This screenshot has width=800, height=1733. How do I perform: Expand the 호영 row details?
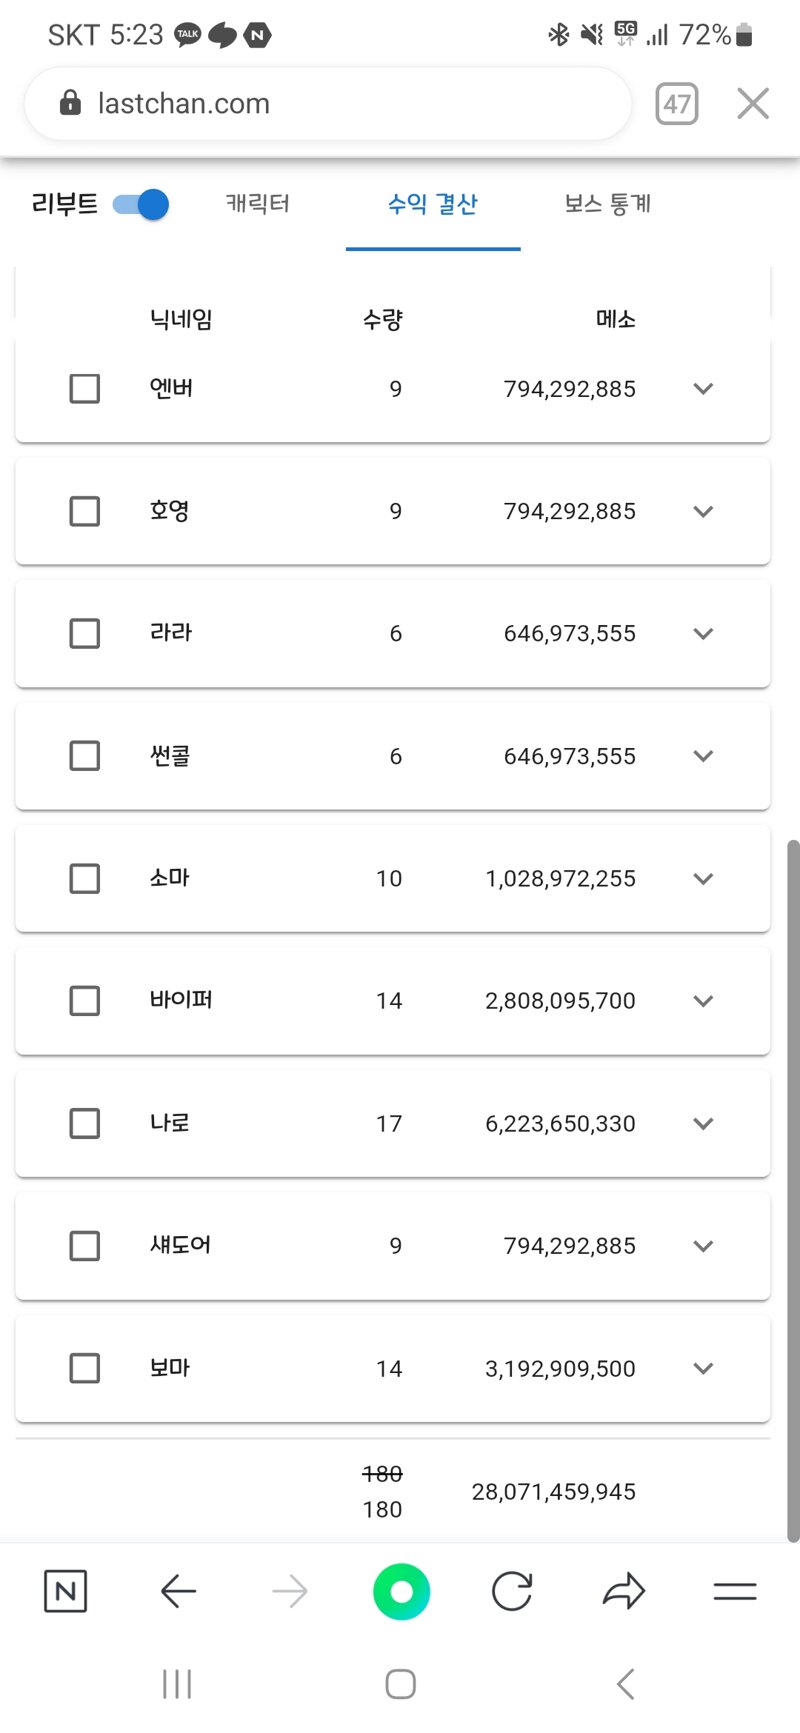703,511
